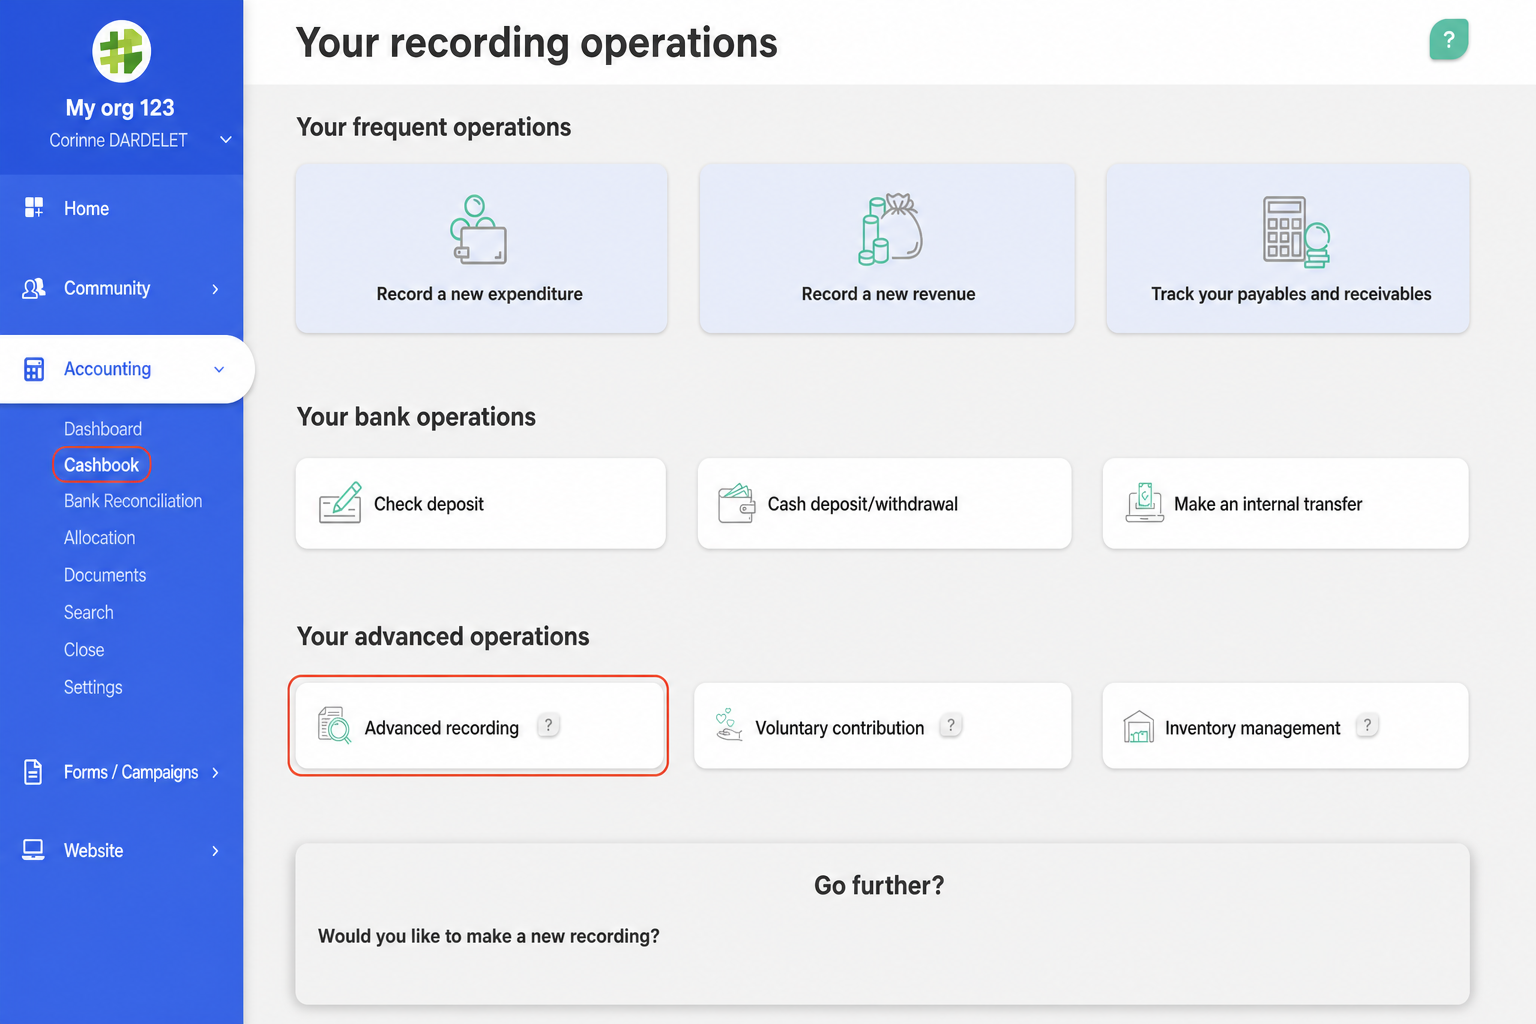
Task: Click the Community people icon
Action: pyautogui.click(x=34, y=289)
